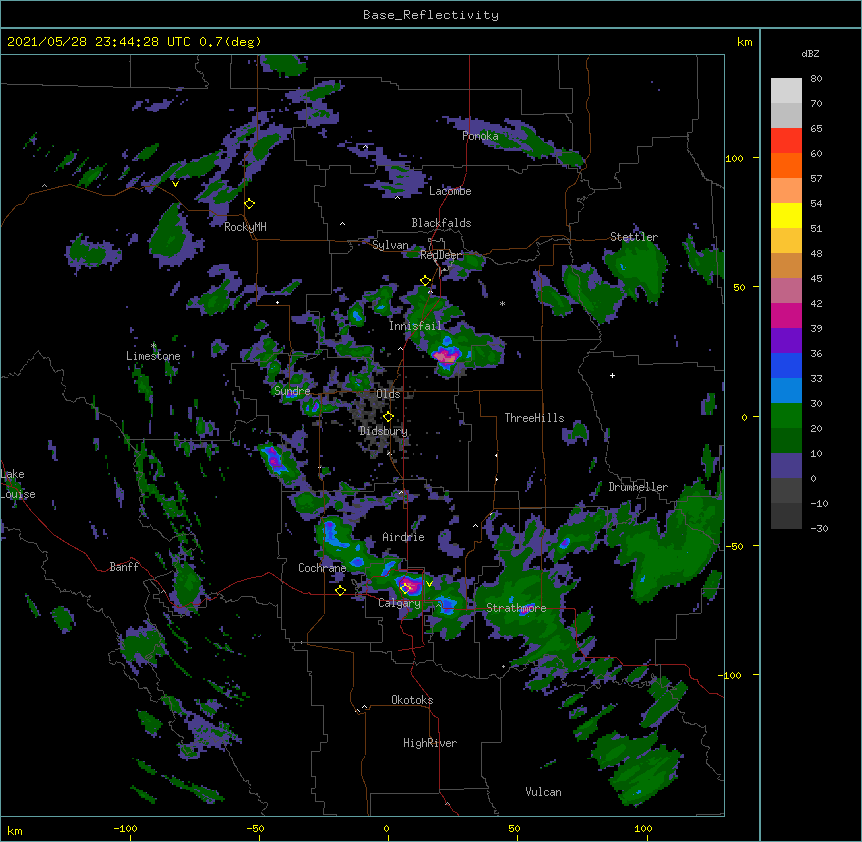This screenshot has width=862, height=842.
Task: Click the Blackfalds city label
Action: point(441,223)
